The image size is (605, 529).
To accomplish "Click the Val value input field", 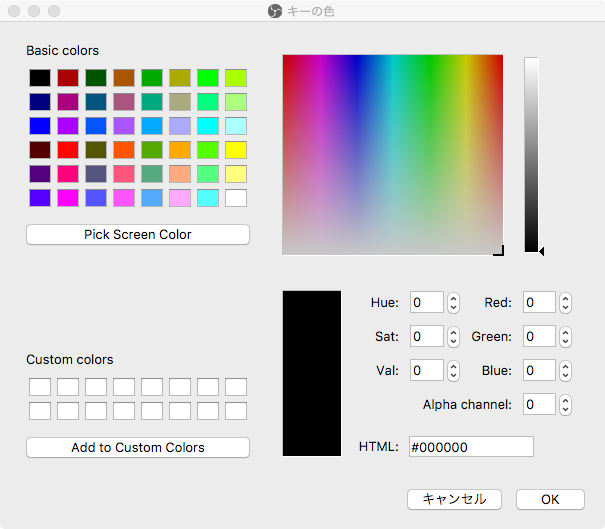I will tap(427, 370).
